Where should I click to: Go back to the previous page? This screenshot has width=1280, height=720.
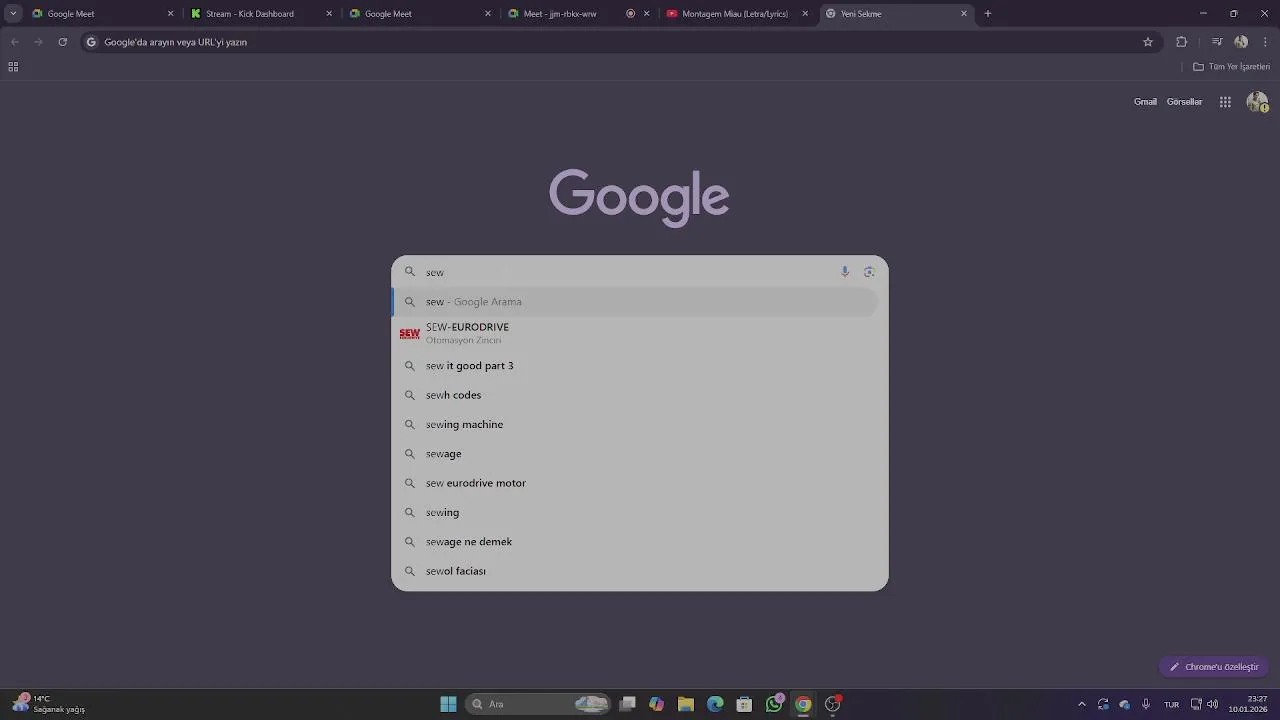[x=14, y=42]
